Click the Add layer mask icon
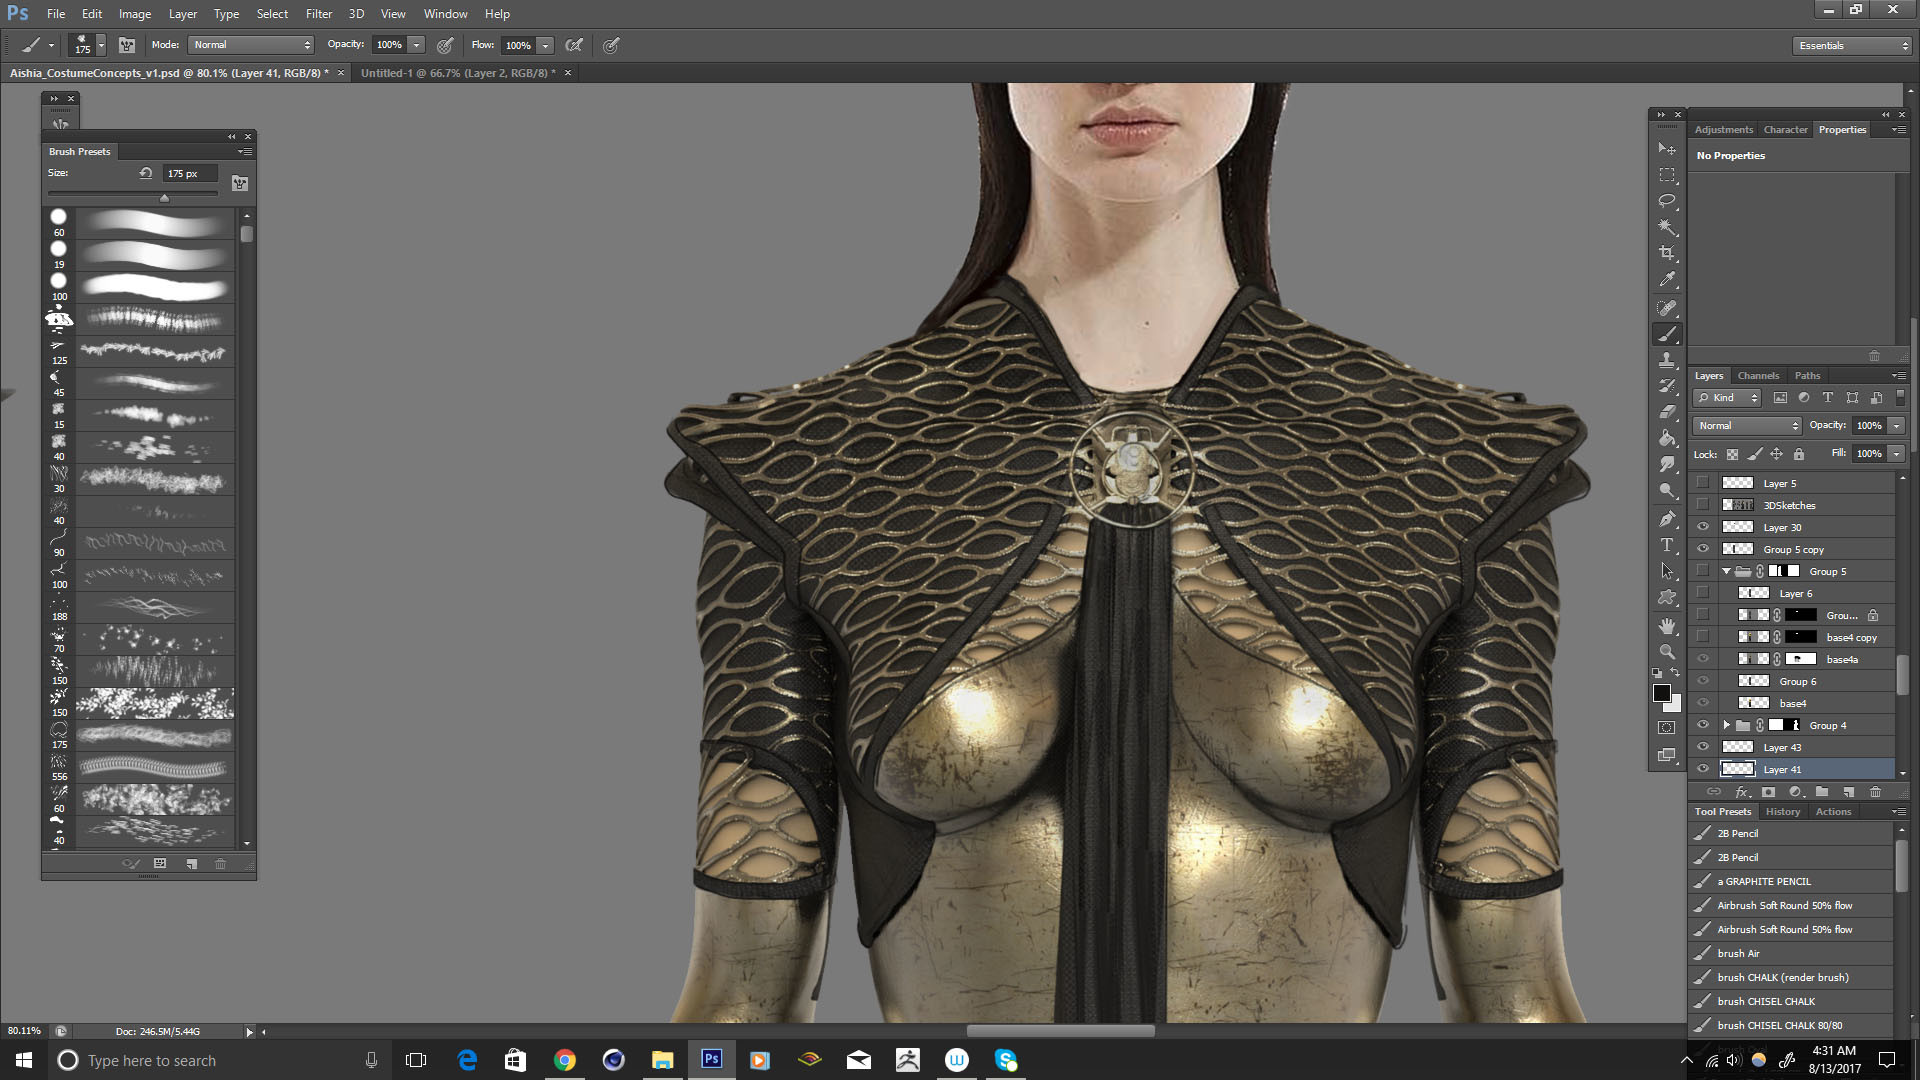The image size is (1920, 1080). coord(1768,791)
